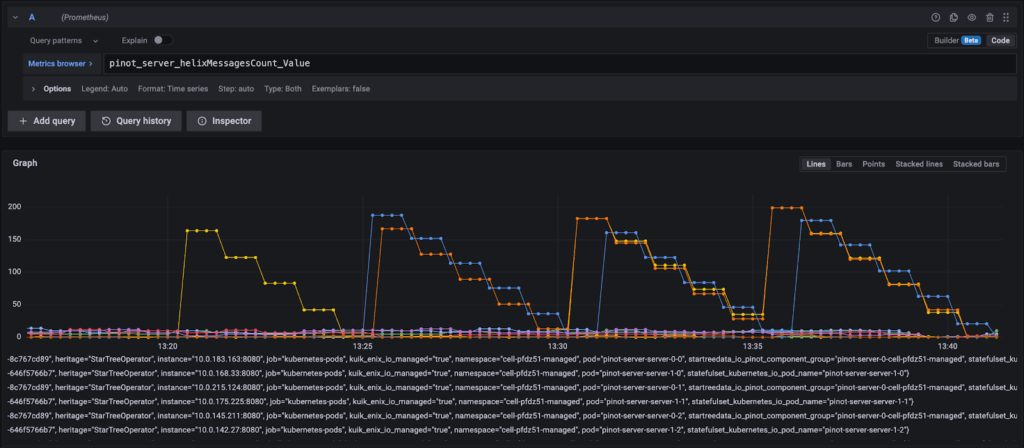Screen dimensions: 1024x448
Task: Select the Bars graph style
Action: pyautogui.click(x=843, y=164)
